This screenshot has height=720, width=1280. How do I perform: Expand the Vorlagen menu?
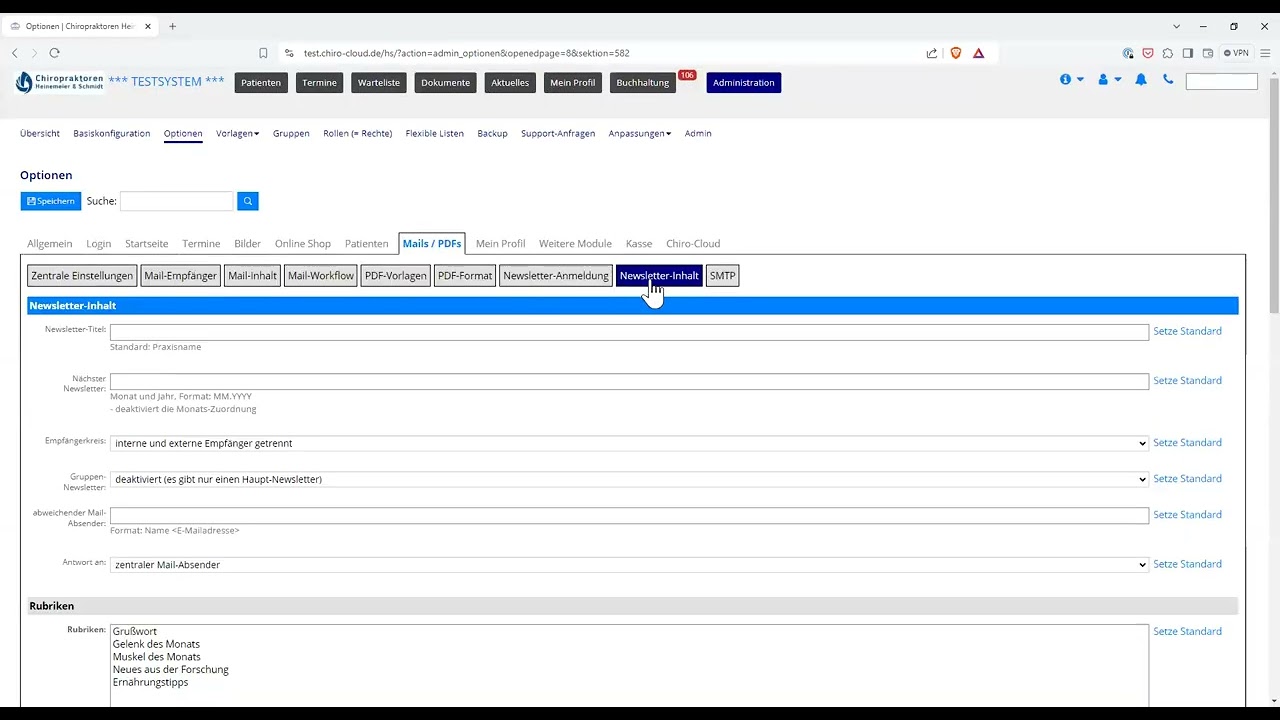tap(237, 133)
